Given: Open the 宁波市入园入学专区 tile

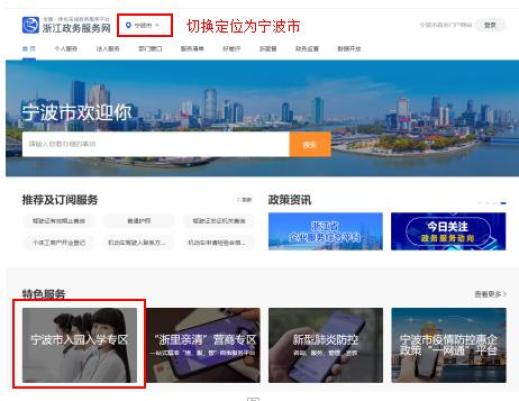Looking at the screenshot, I should coord(79,345).
